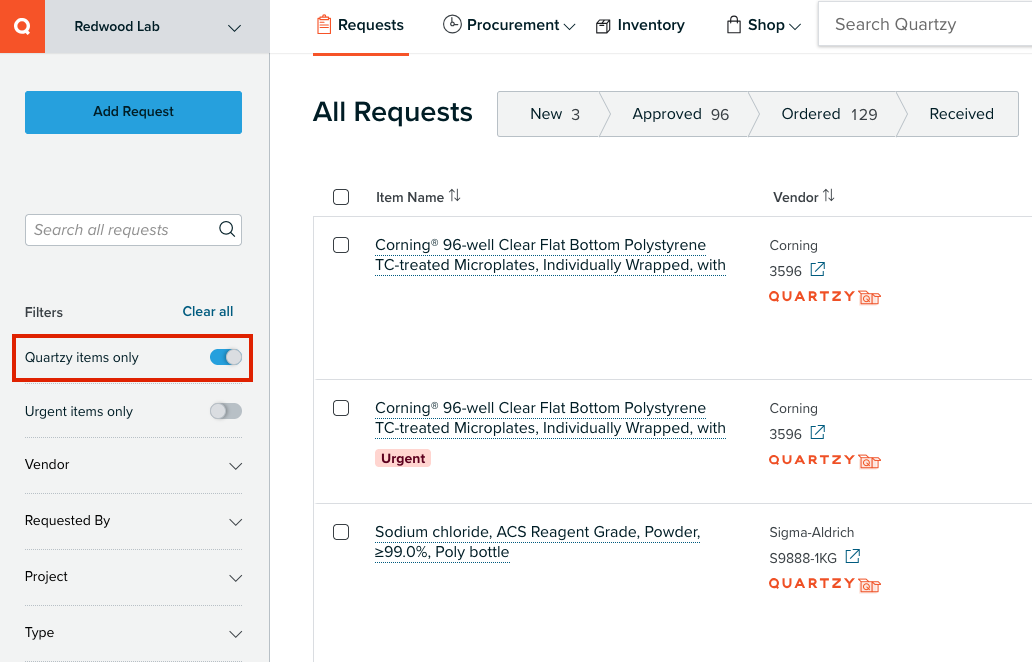Screen dimensions: 1032x662
Task: Open the first Corning 96-well microplates item link
Action: click(550, 255)
